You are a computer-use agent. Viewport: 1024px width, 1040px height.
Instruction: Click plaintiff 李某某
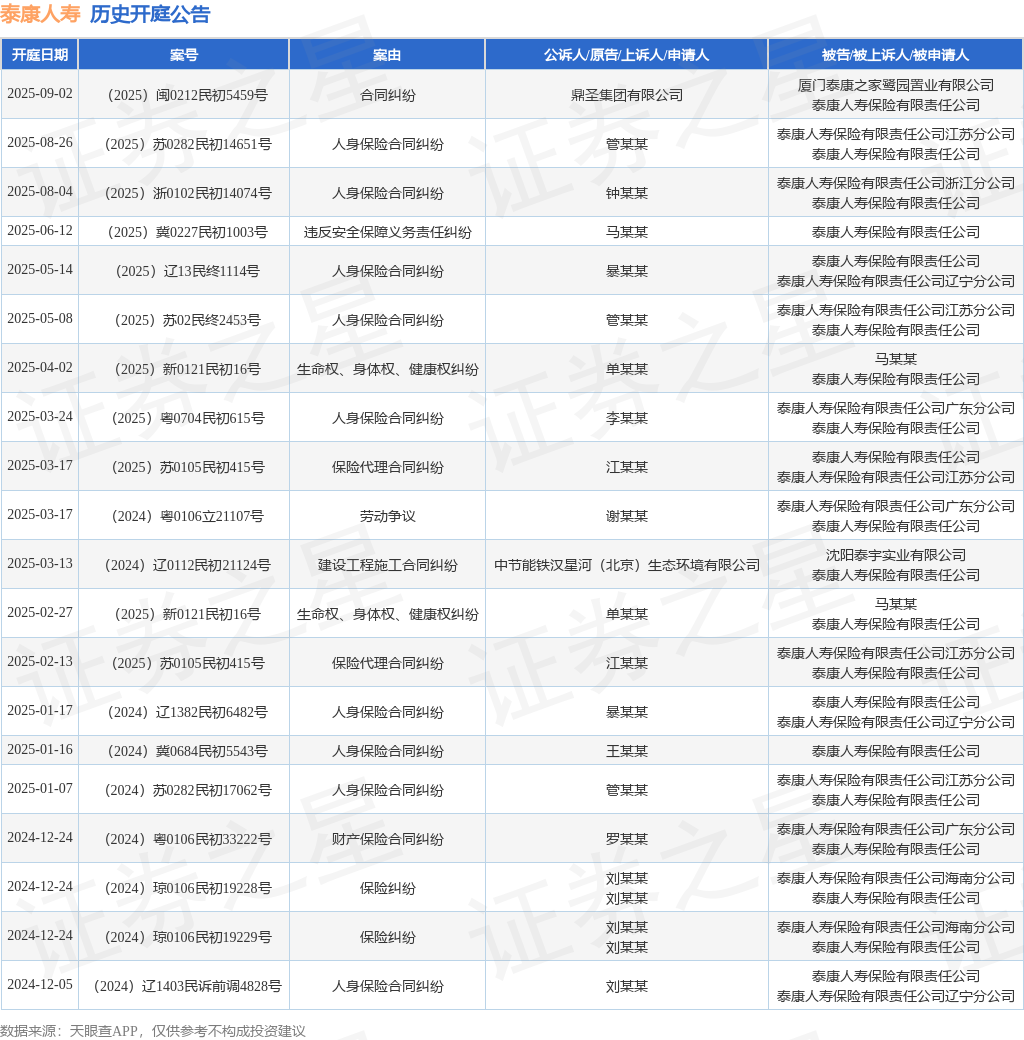[x=627, y=419]
